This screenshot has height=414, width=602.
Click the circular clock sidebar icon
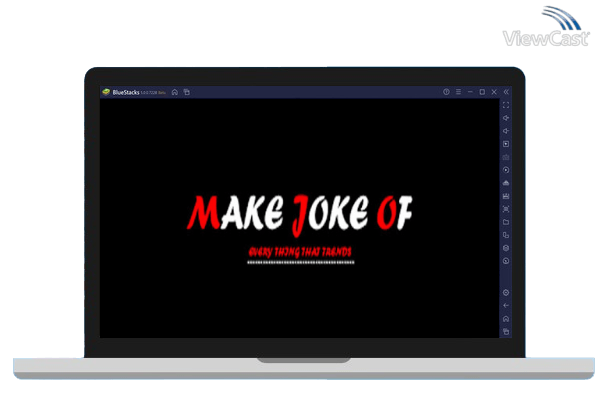[x=506, y=261]
